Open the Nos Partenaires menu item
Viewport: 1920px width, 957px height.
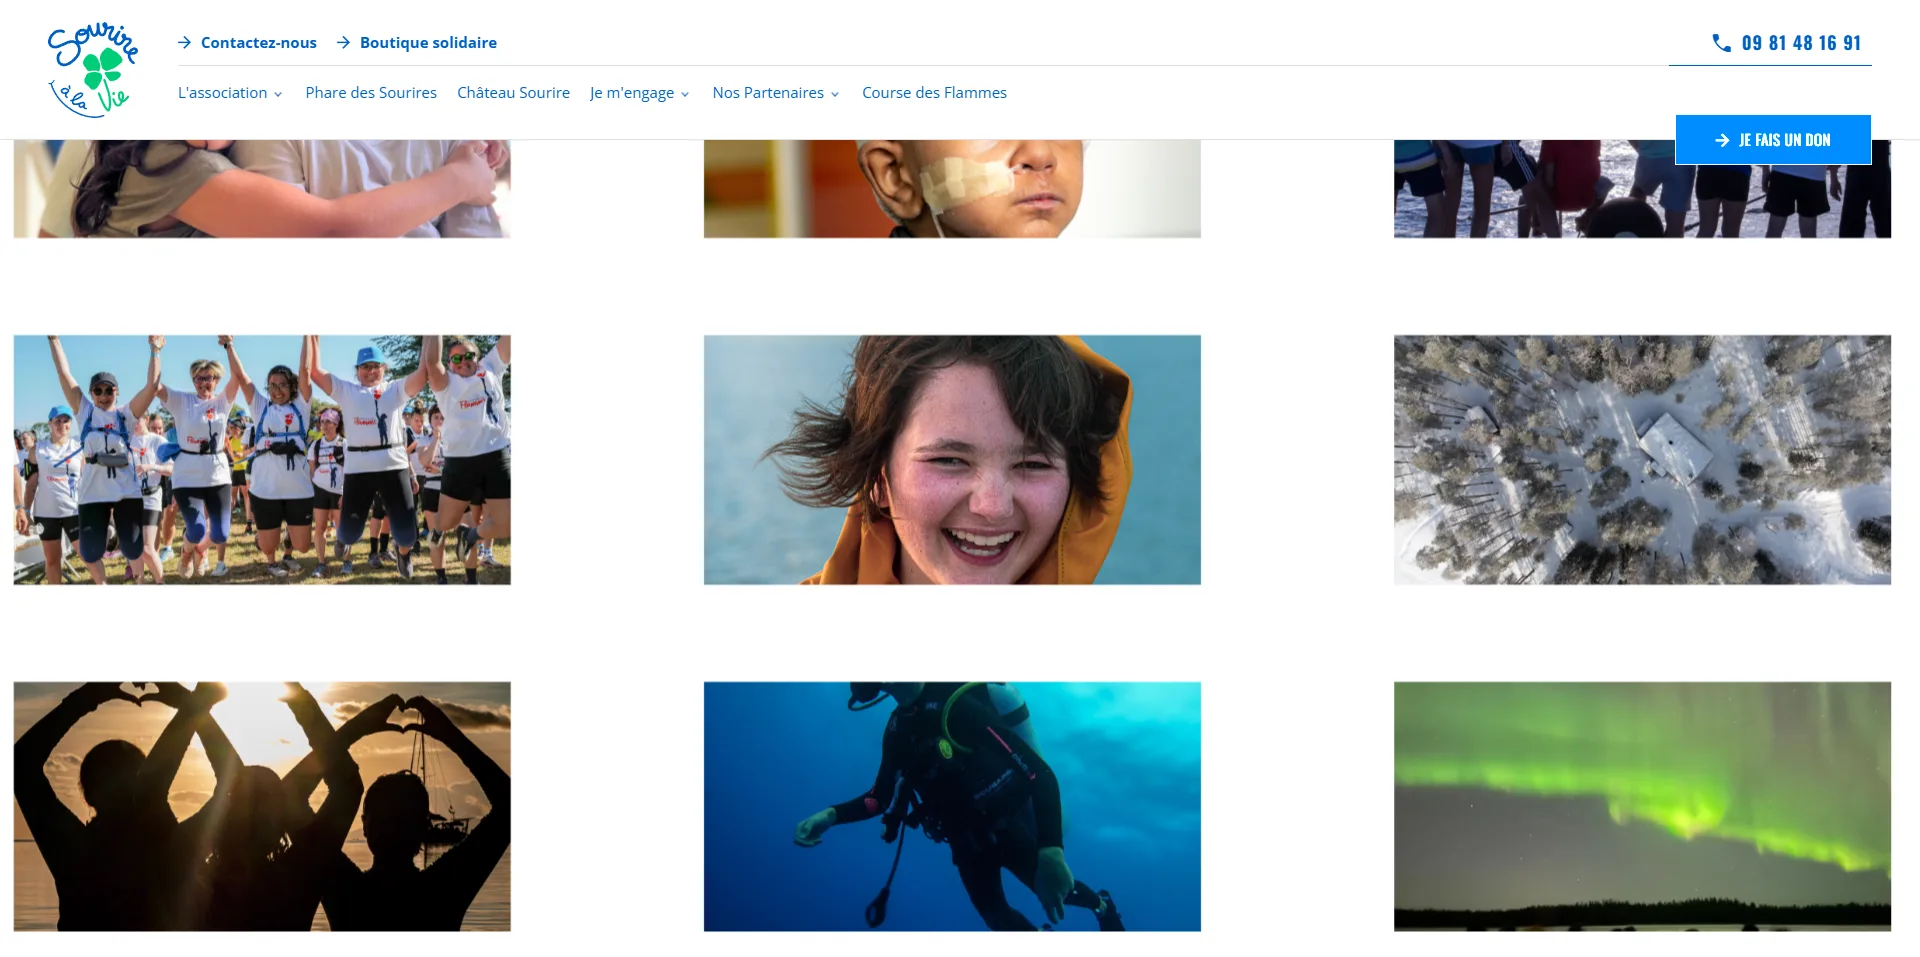(x=768, y=93)
